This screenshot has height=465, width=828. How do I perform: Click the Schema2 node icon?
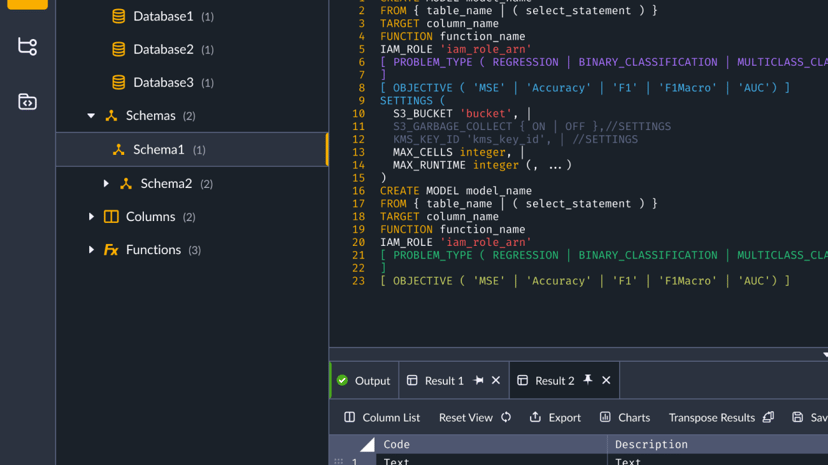point(126,184)
